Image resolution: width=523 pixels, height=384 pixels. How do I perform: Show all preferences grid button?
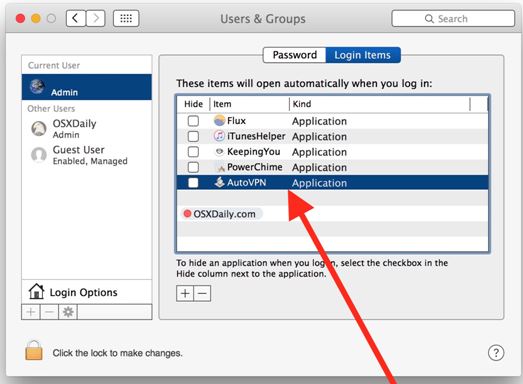[x=126, y=18]
